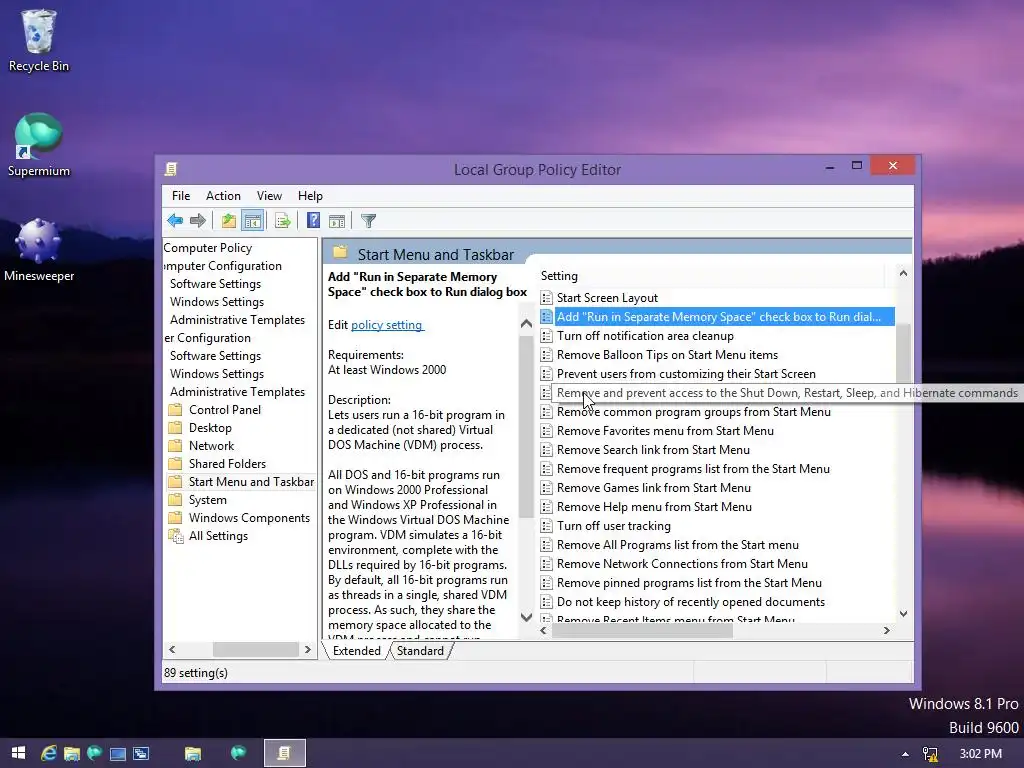The image size is (1024, 768).
Task: Show hidden icons in the system tray
Action: click(x=905, y=754)
